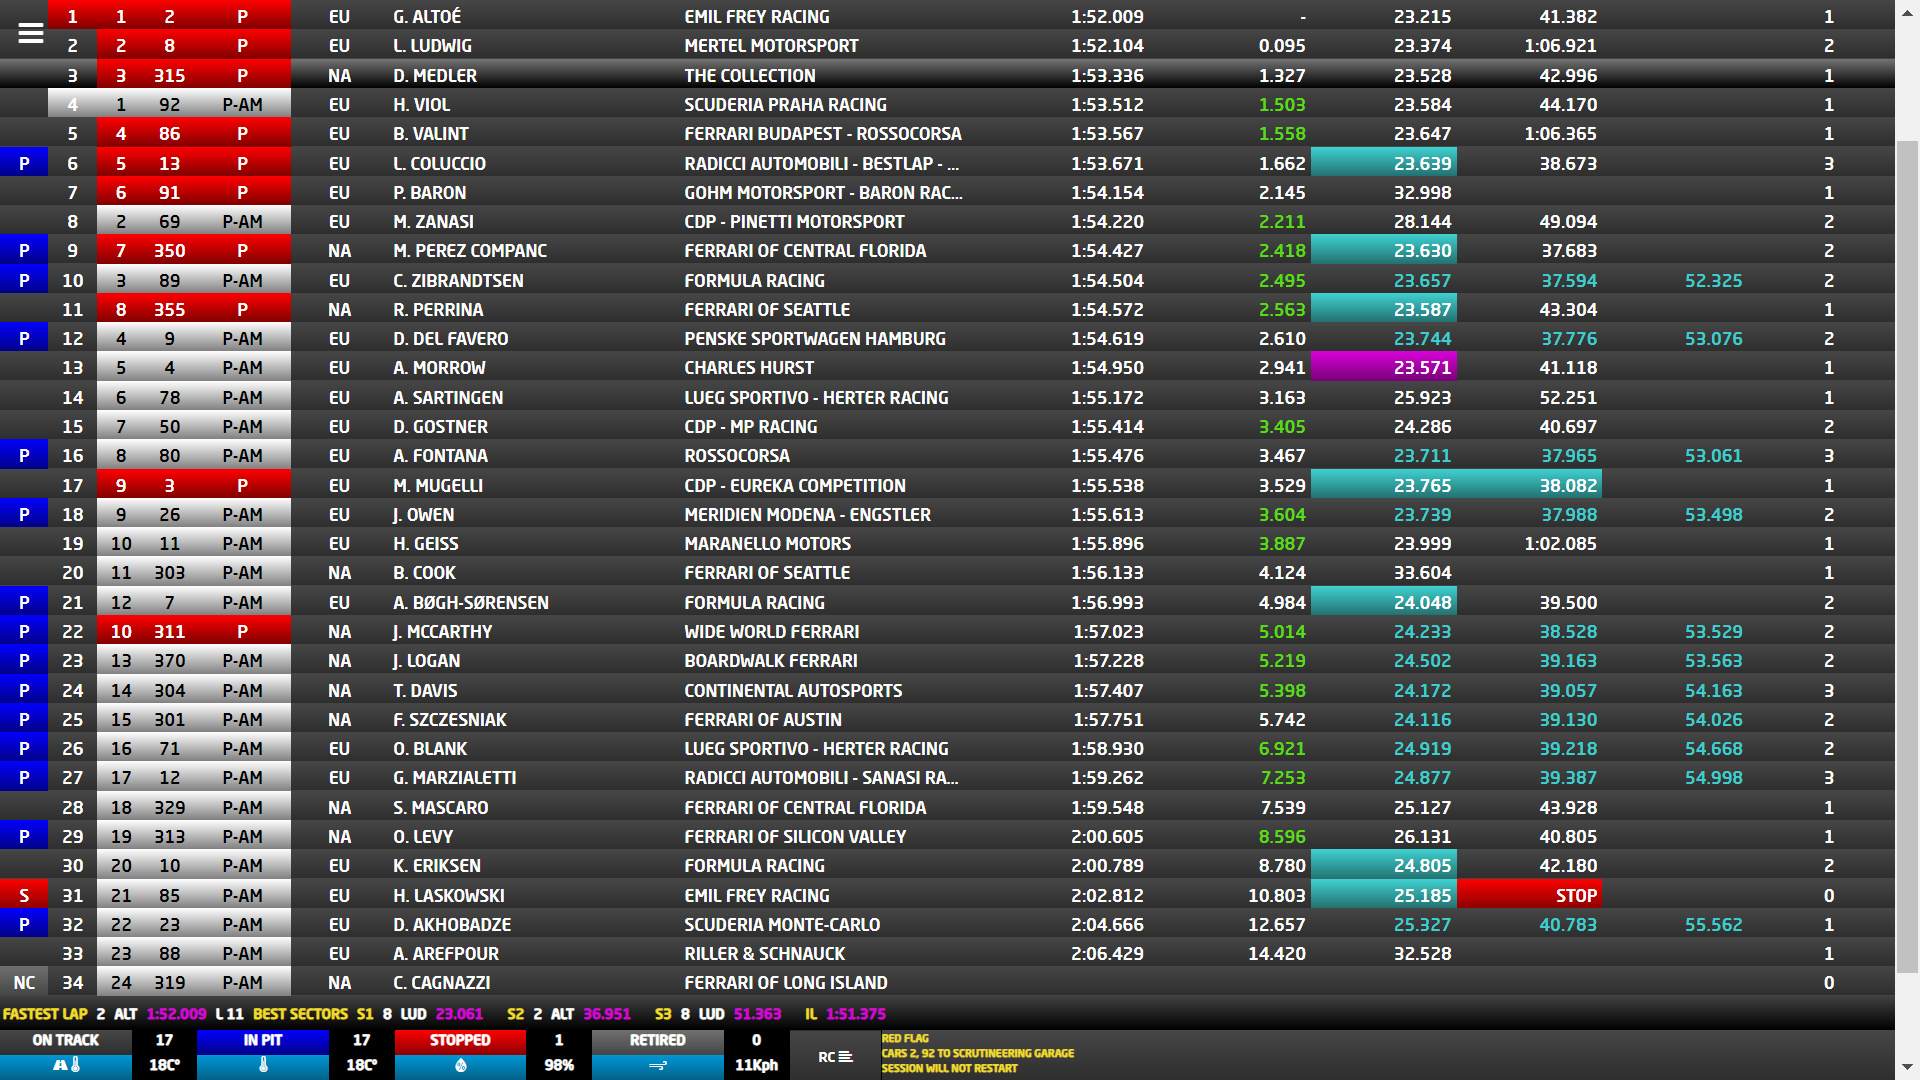Click the NC status badge for C. Cagnazzi
This screenshot has height=1080, width=1920.
pos(24,982)
